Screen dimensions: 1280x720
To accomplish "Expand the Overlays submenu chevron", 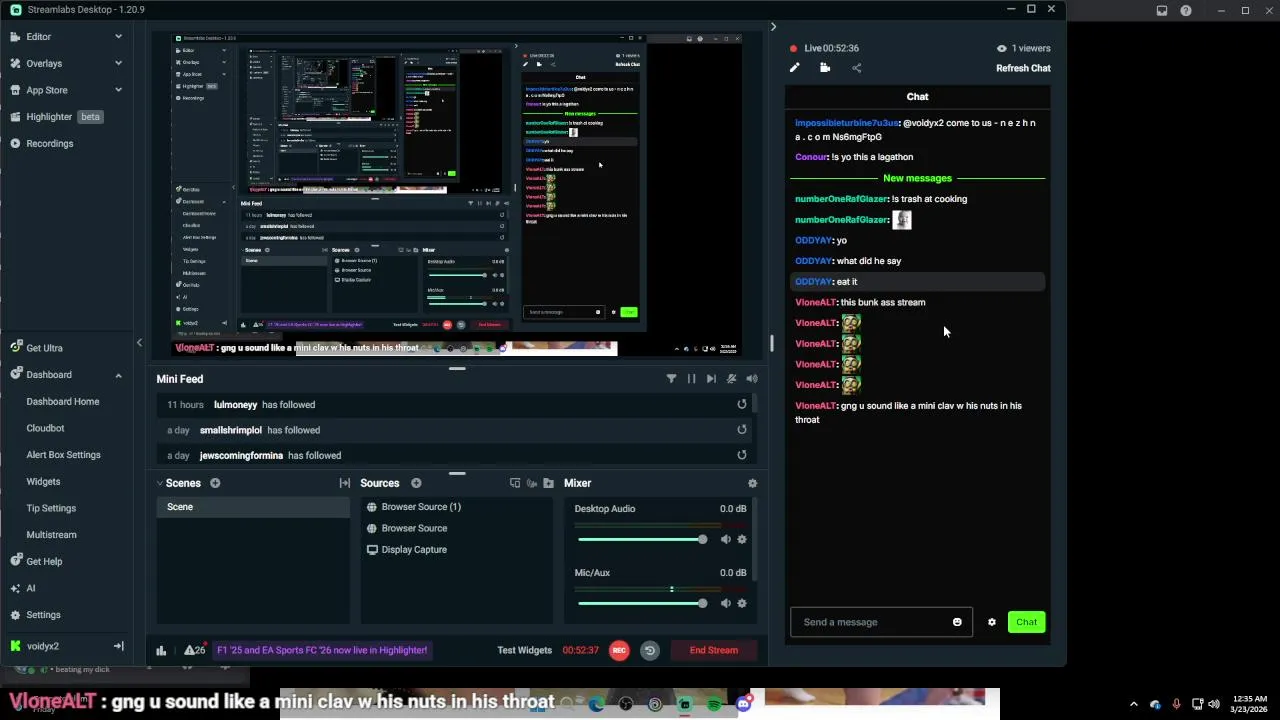I will 118,63.
